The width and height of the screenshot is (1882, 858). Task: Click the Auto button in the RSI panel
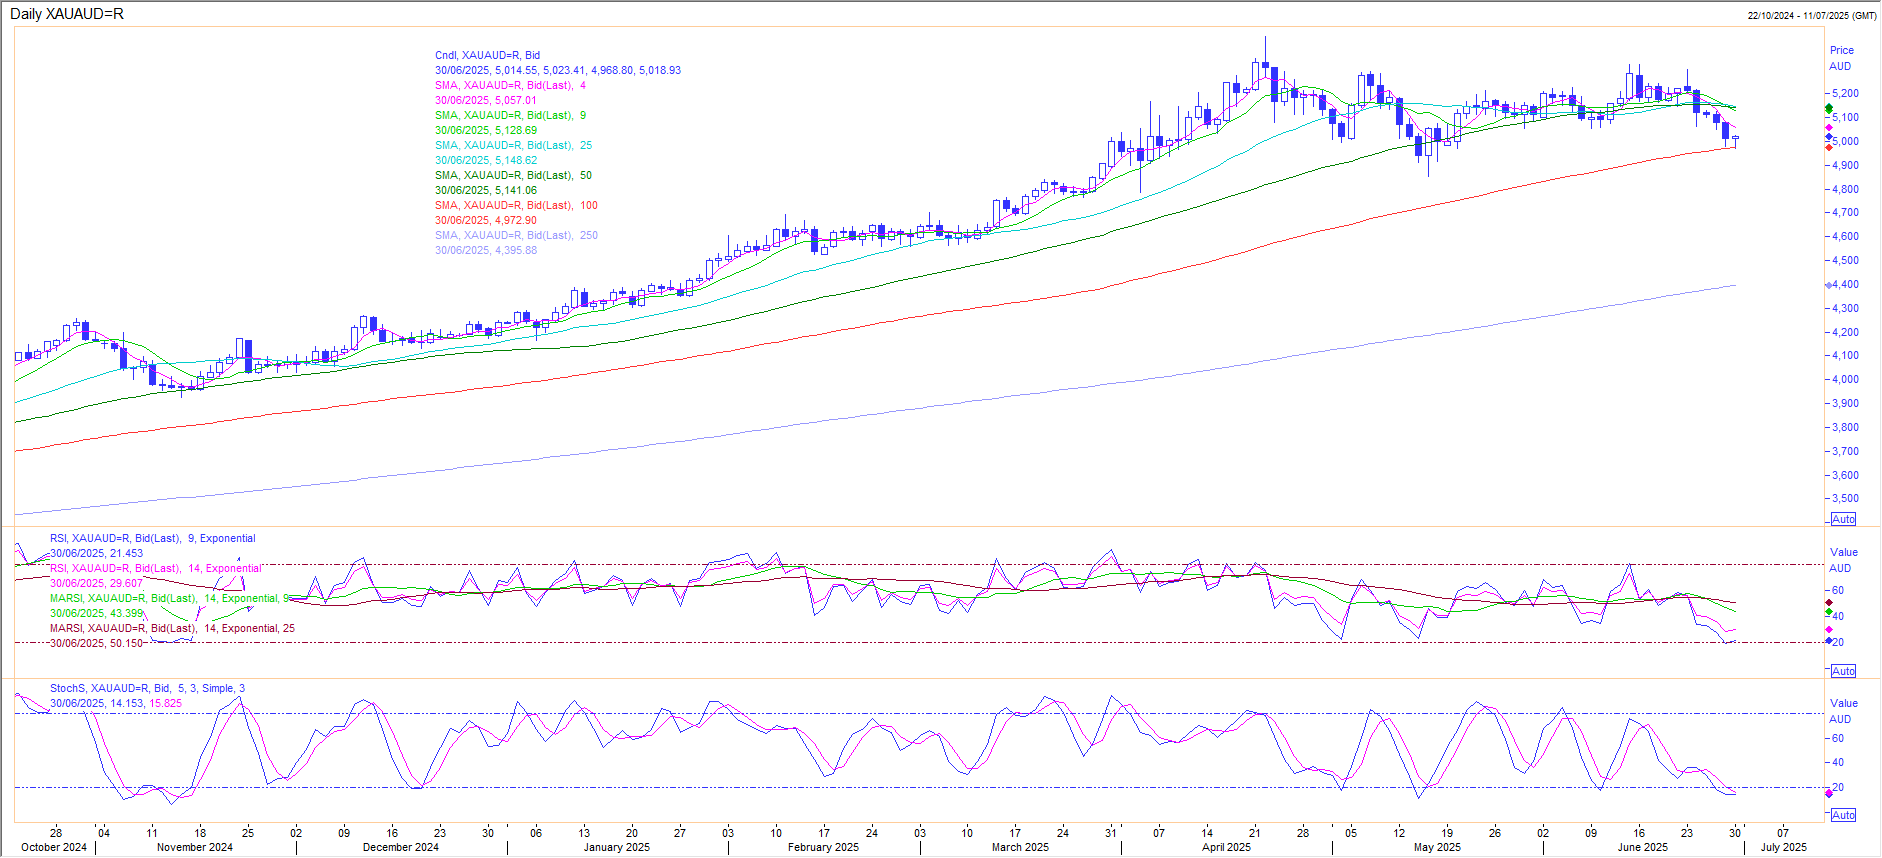tap(1843, 671)
